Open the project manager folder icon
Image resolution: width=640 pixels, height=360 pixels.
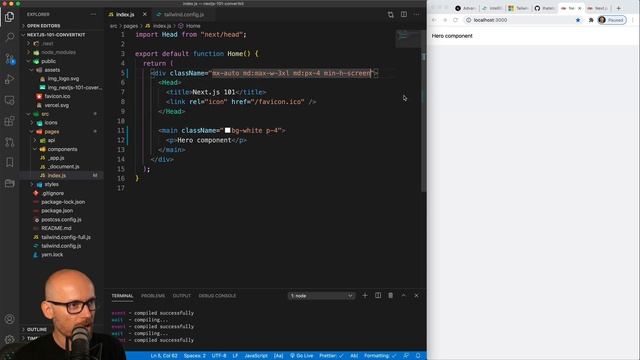click(9, 183)
